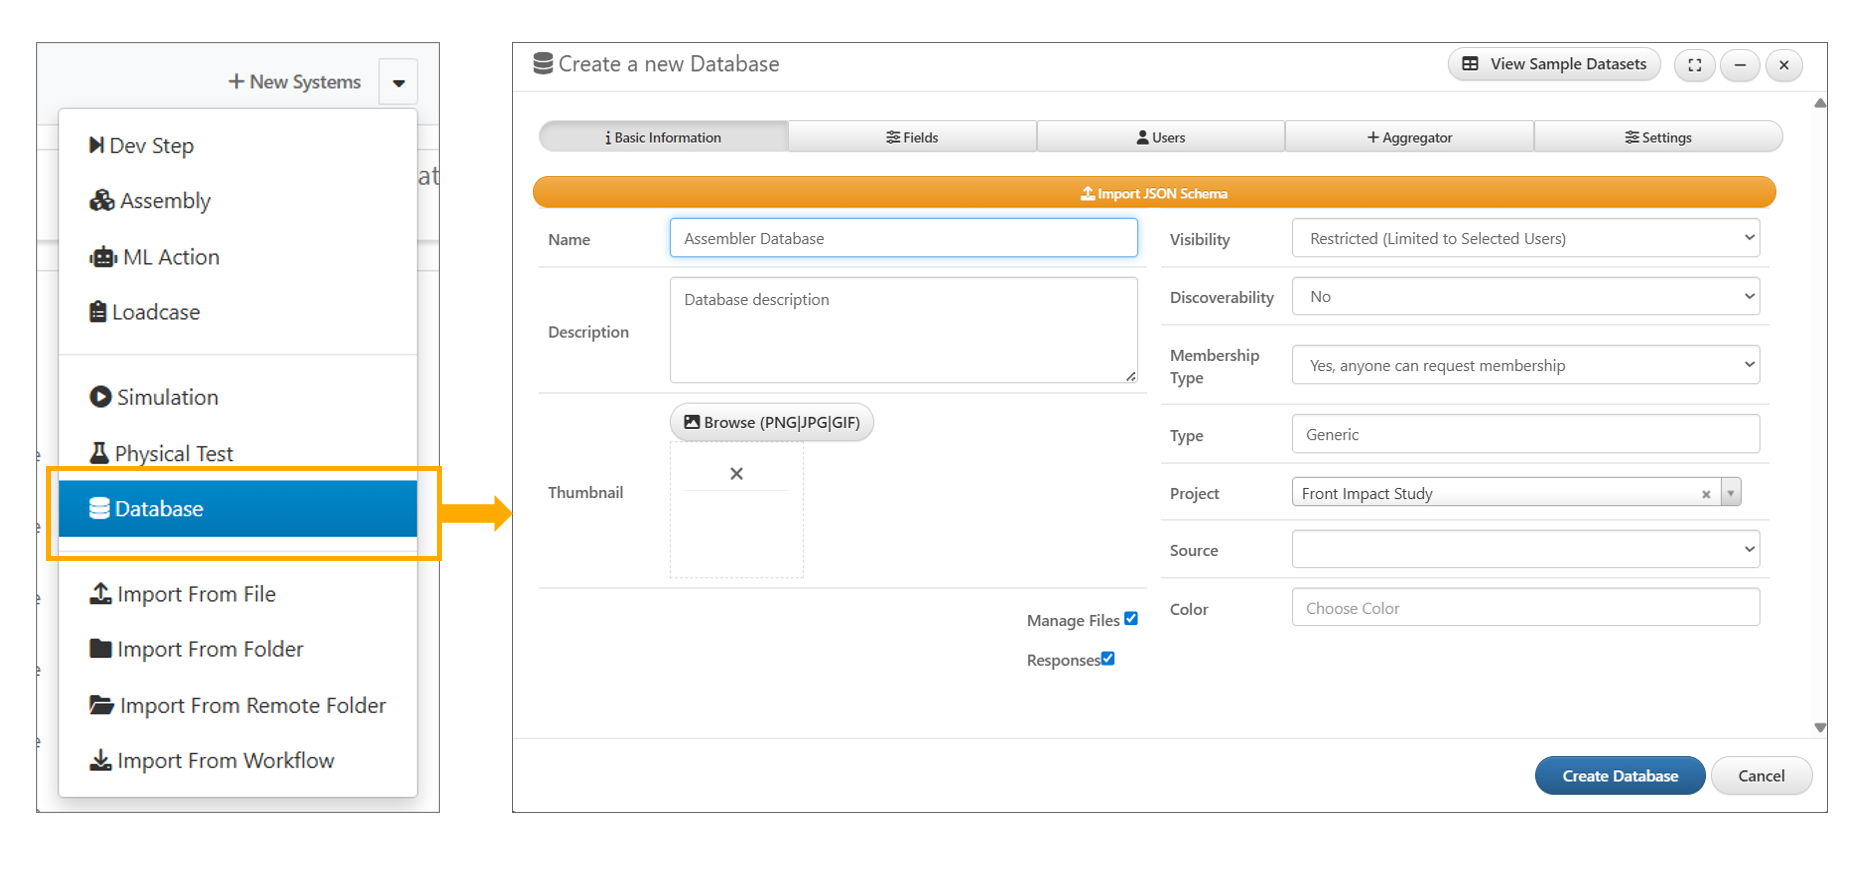Open the Visibility dropdown
The width and height of the screenshot is (1870, 879).
pyautogui.click(x=1525, y=239)
